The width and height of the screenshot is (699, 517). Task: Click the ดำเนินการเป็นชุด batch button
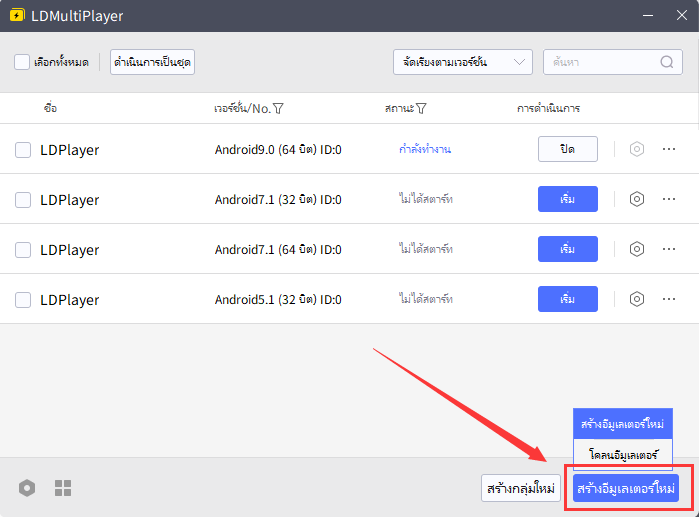(x=152, y=62)
